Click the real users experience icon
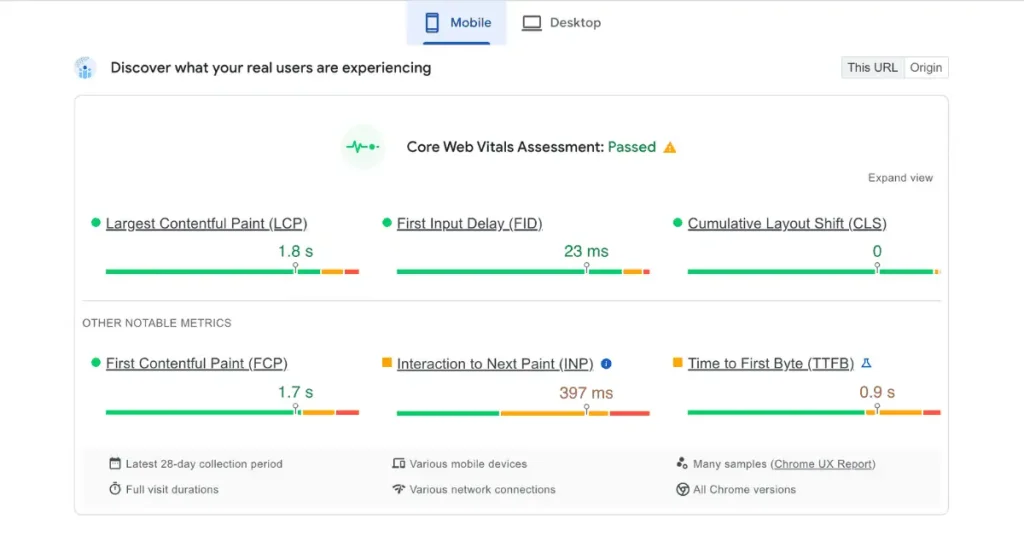 point(85,68)
